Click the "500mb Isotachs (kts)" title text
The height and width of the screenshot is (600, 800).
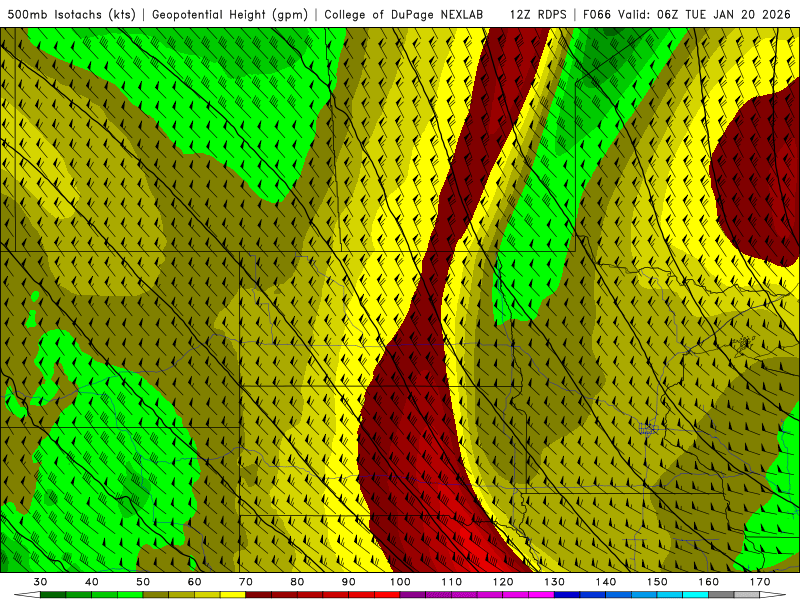tap(72, 14)
